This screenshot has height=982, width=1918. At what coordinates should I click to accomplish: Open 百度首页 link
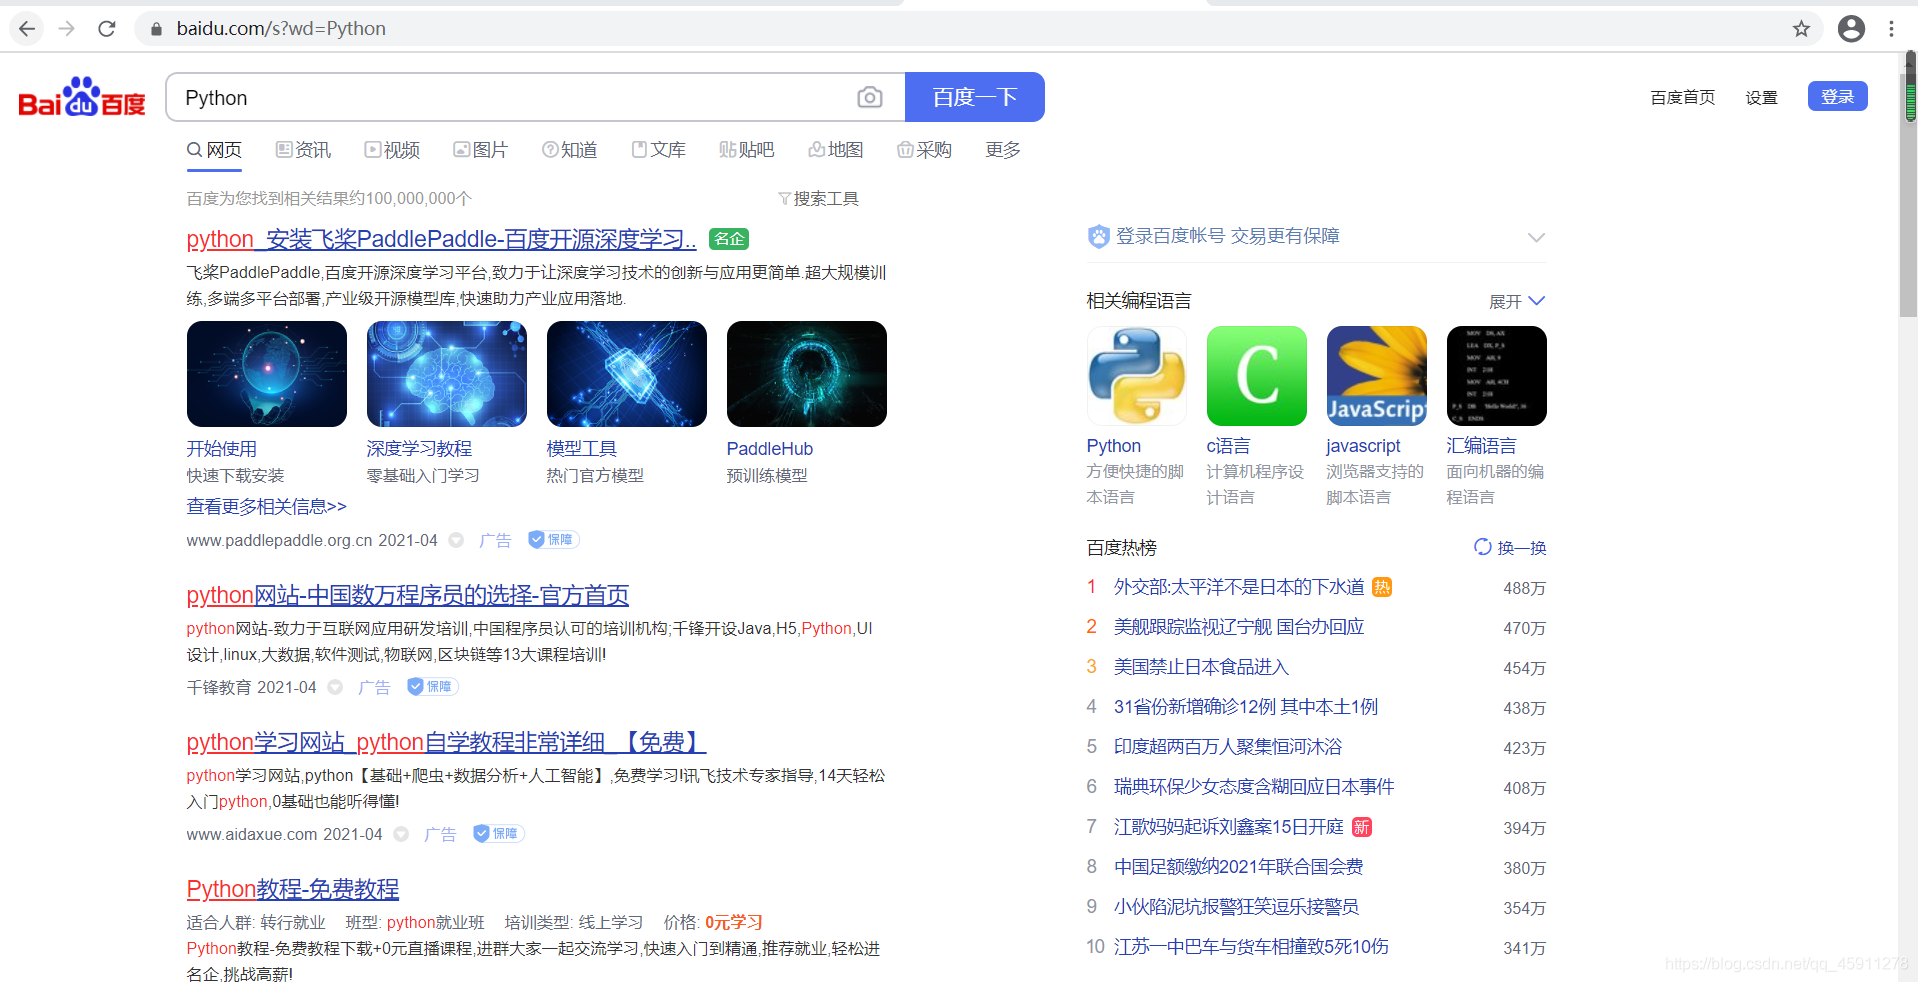click(x=1683, y=97)
